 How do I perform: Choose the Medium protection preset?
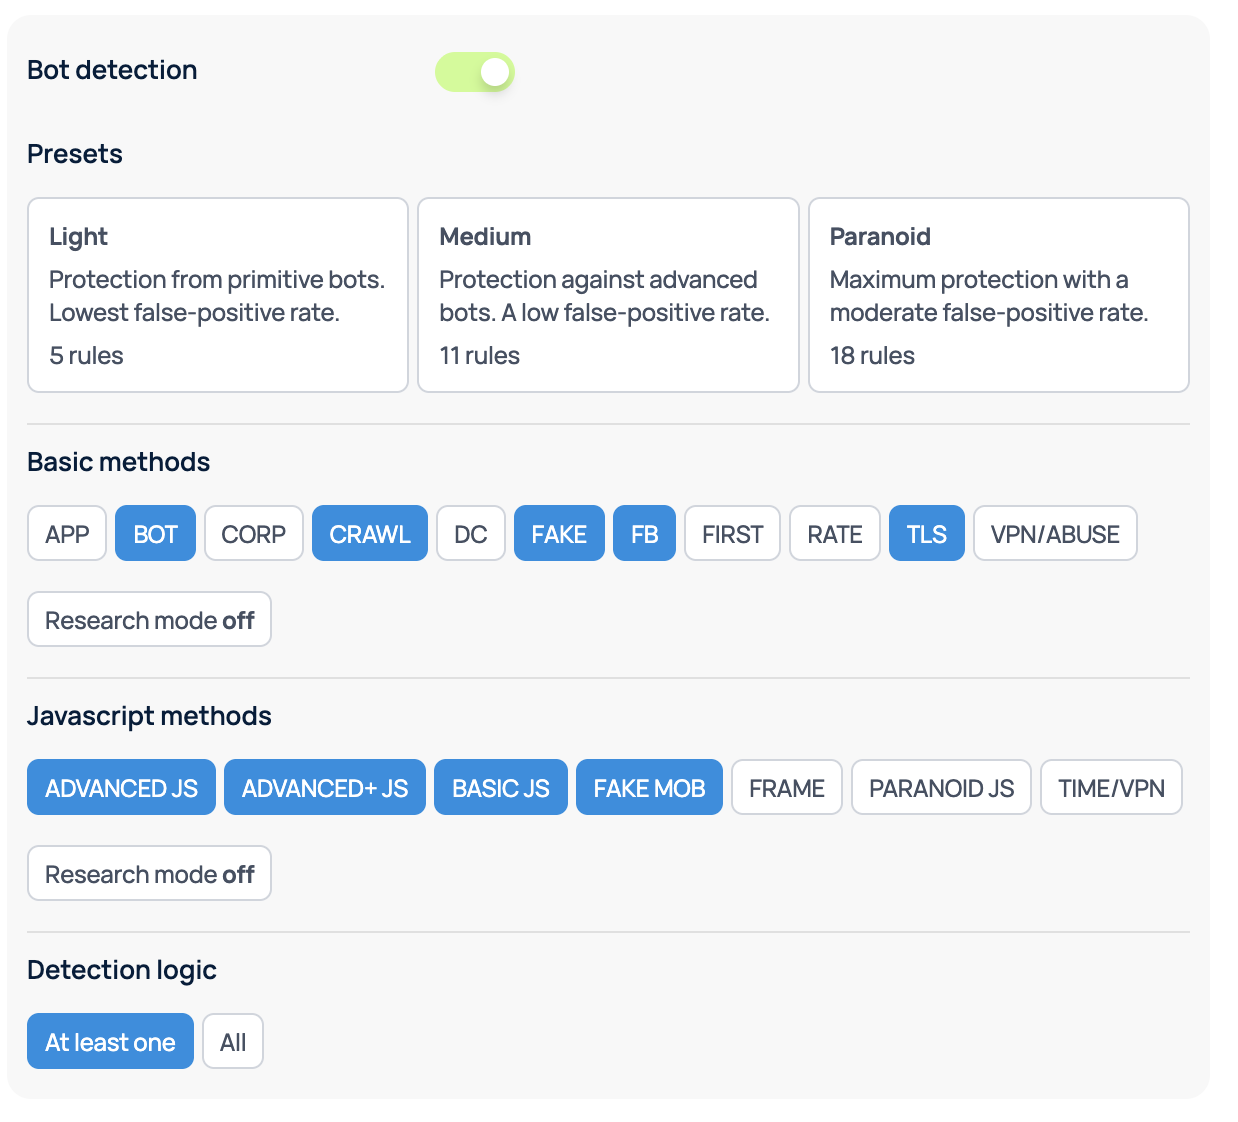click(607, 294)
